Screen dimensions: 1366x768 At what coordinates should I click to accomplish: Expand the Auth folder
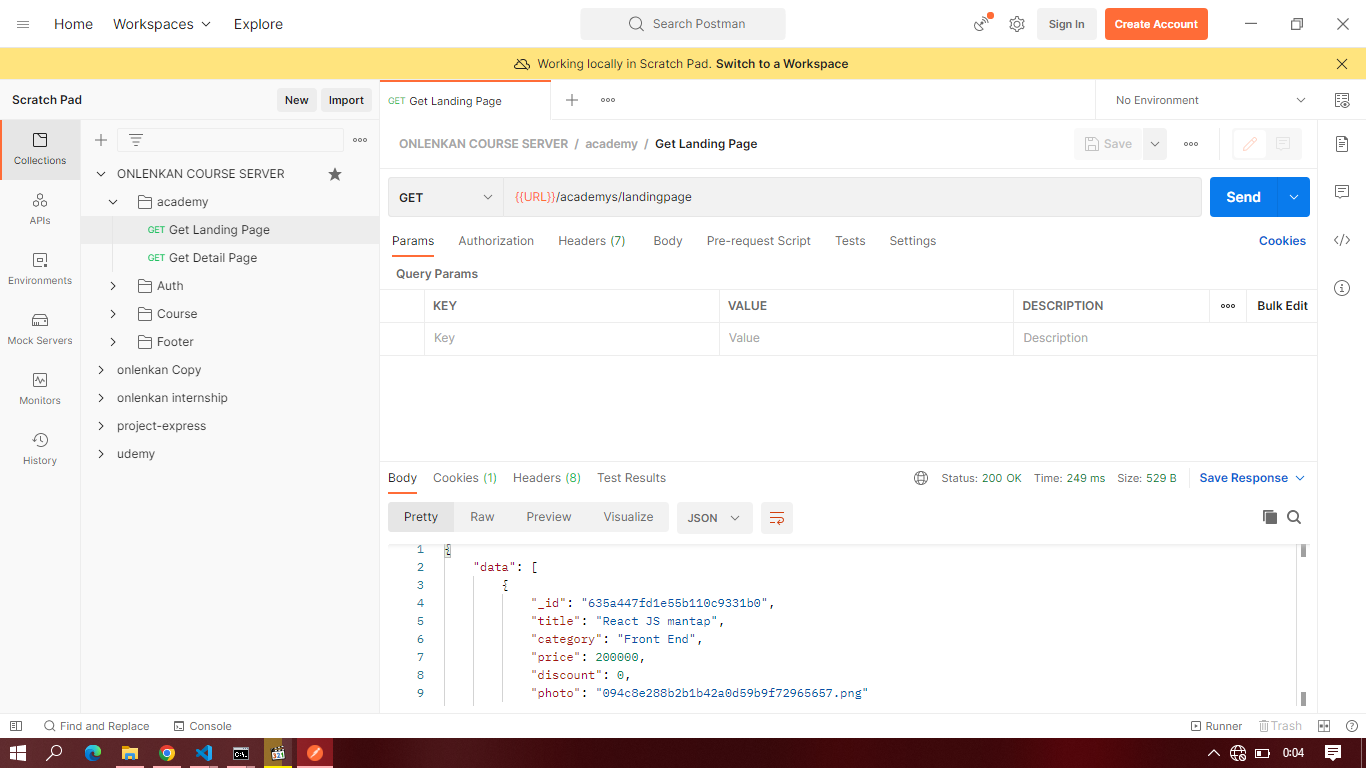click(113, 286)
